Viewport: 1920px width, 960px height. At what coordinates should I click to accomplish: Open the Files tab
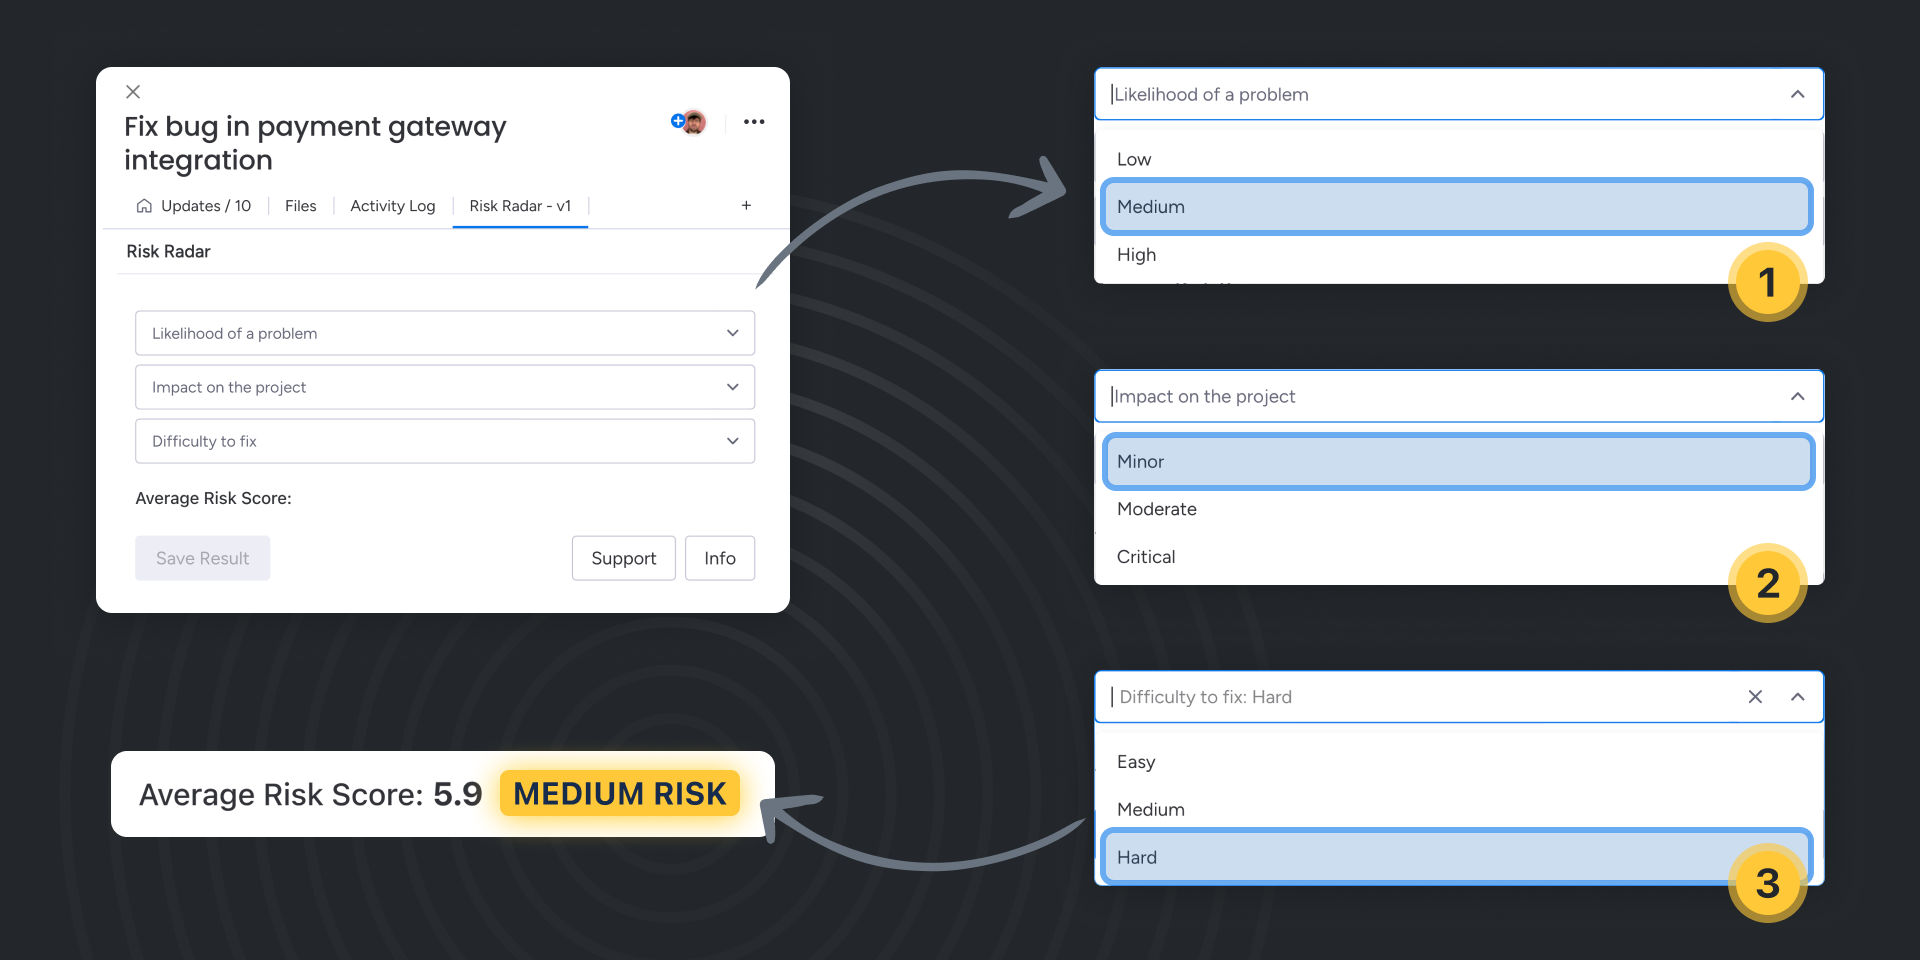pos(300,206)
